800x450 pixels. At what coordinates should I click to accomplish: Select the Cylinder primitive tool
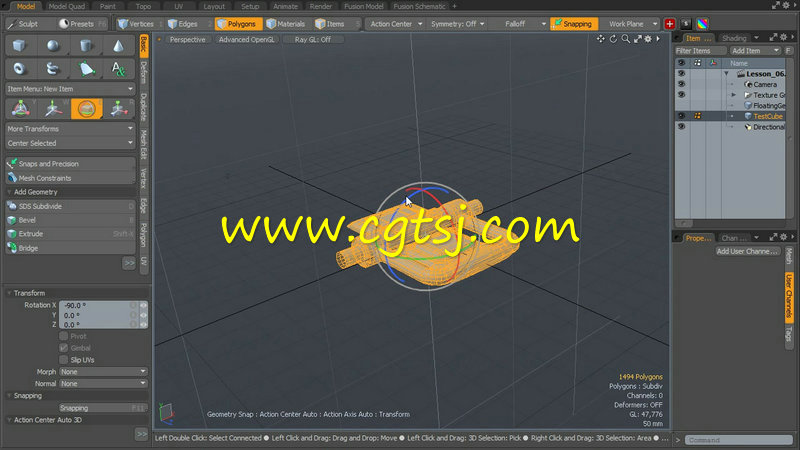pyautogui.click(x=85, y=46)
